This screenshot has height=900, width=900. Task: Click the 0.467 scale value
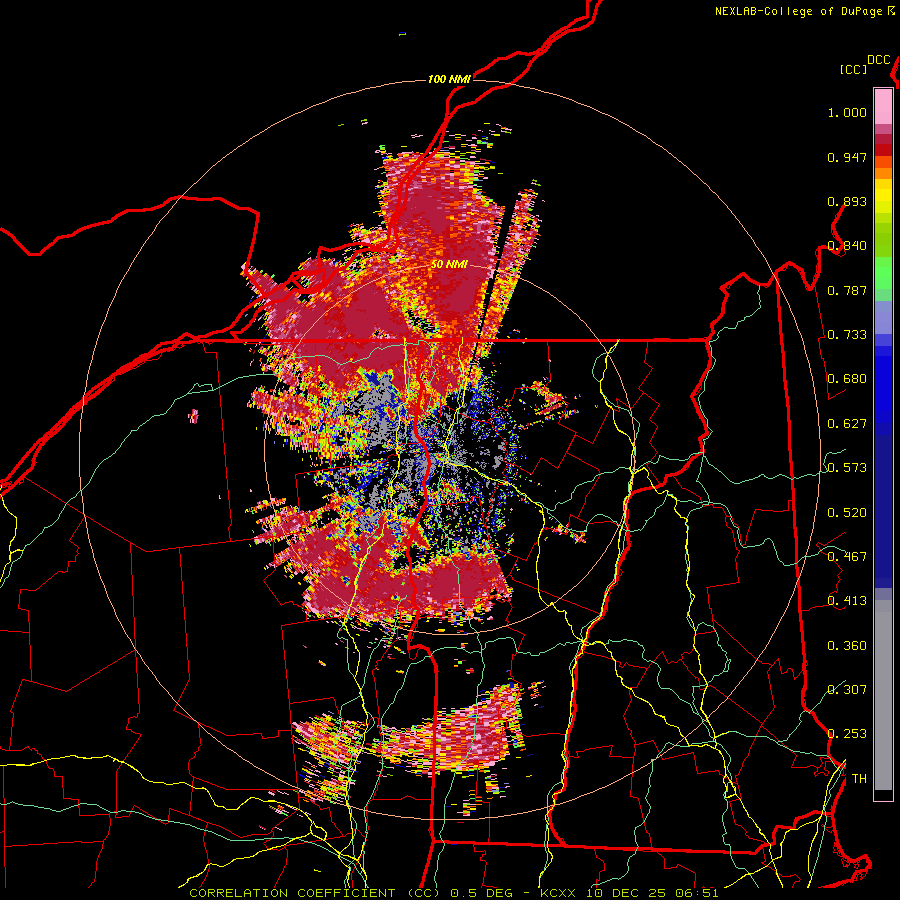click(847, 557)
